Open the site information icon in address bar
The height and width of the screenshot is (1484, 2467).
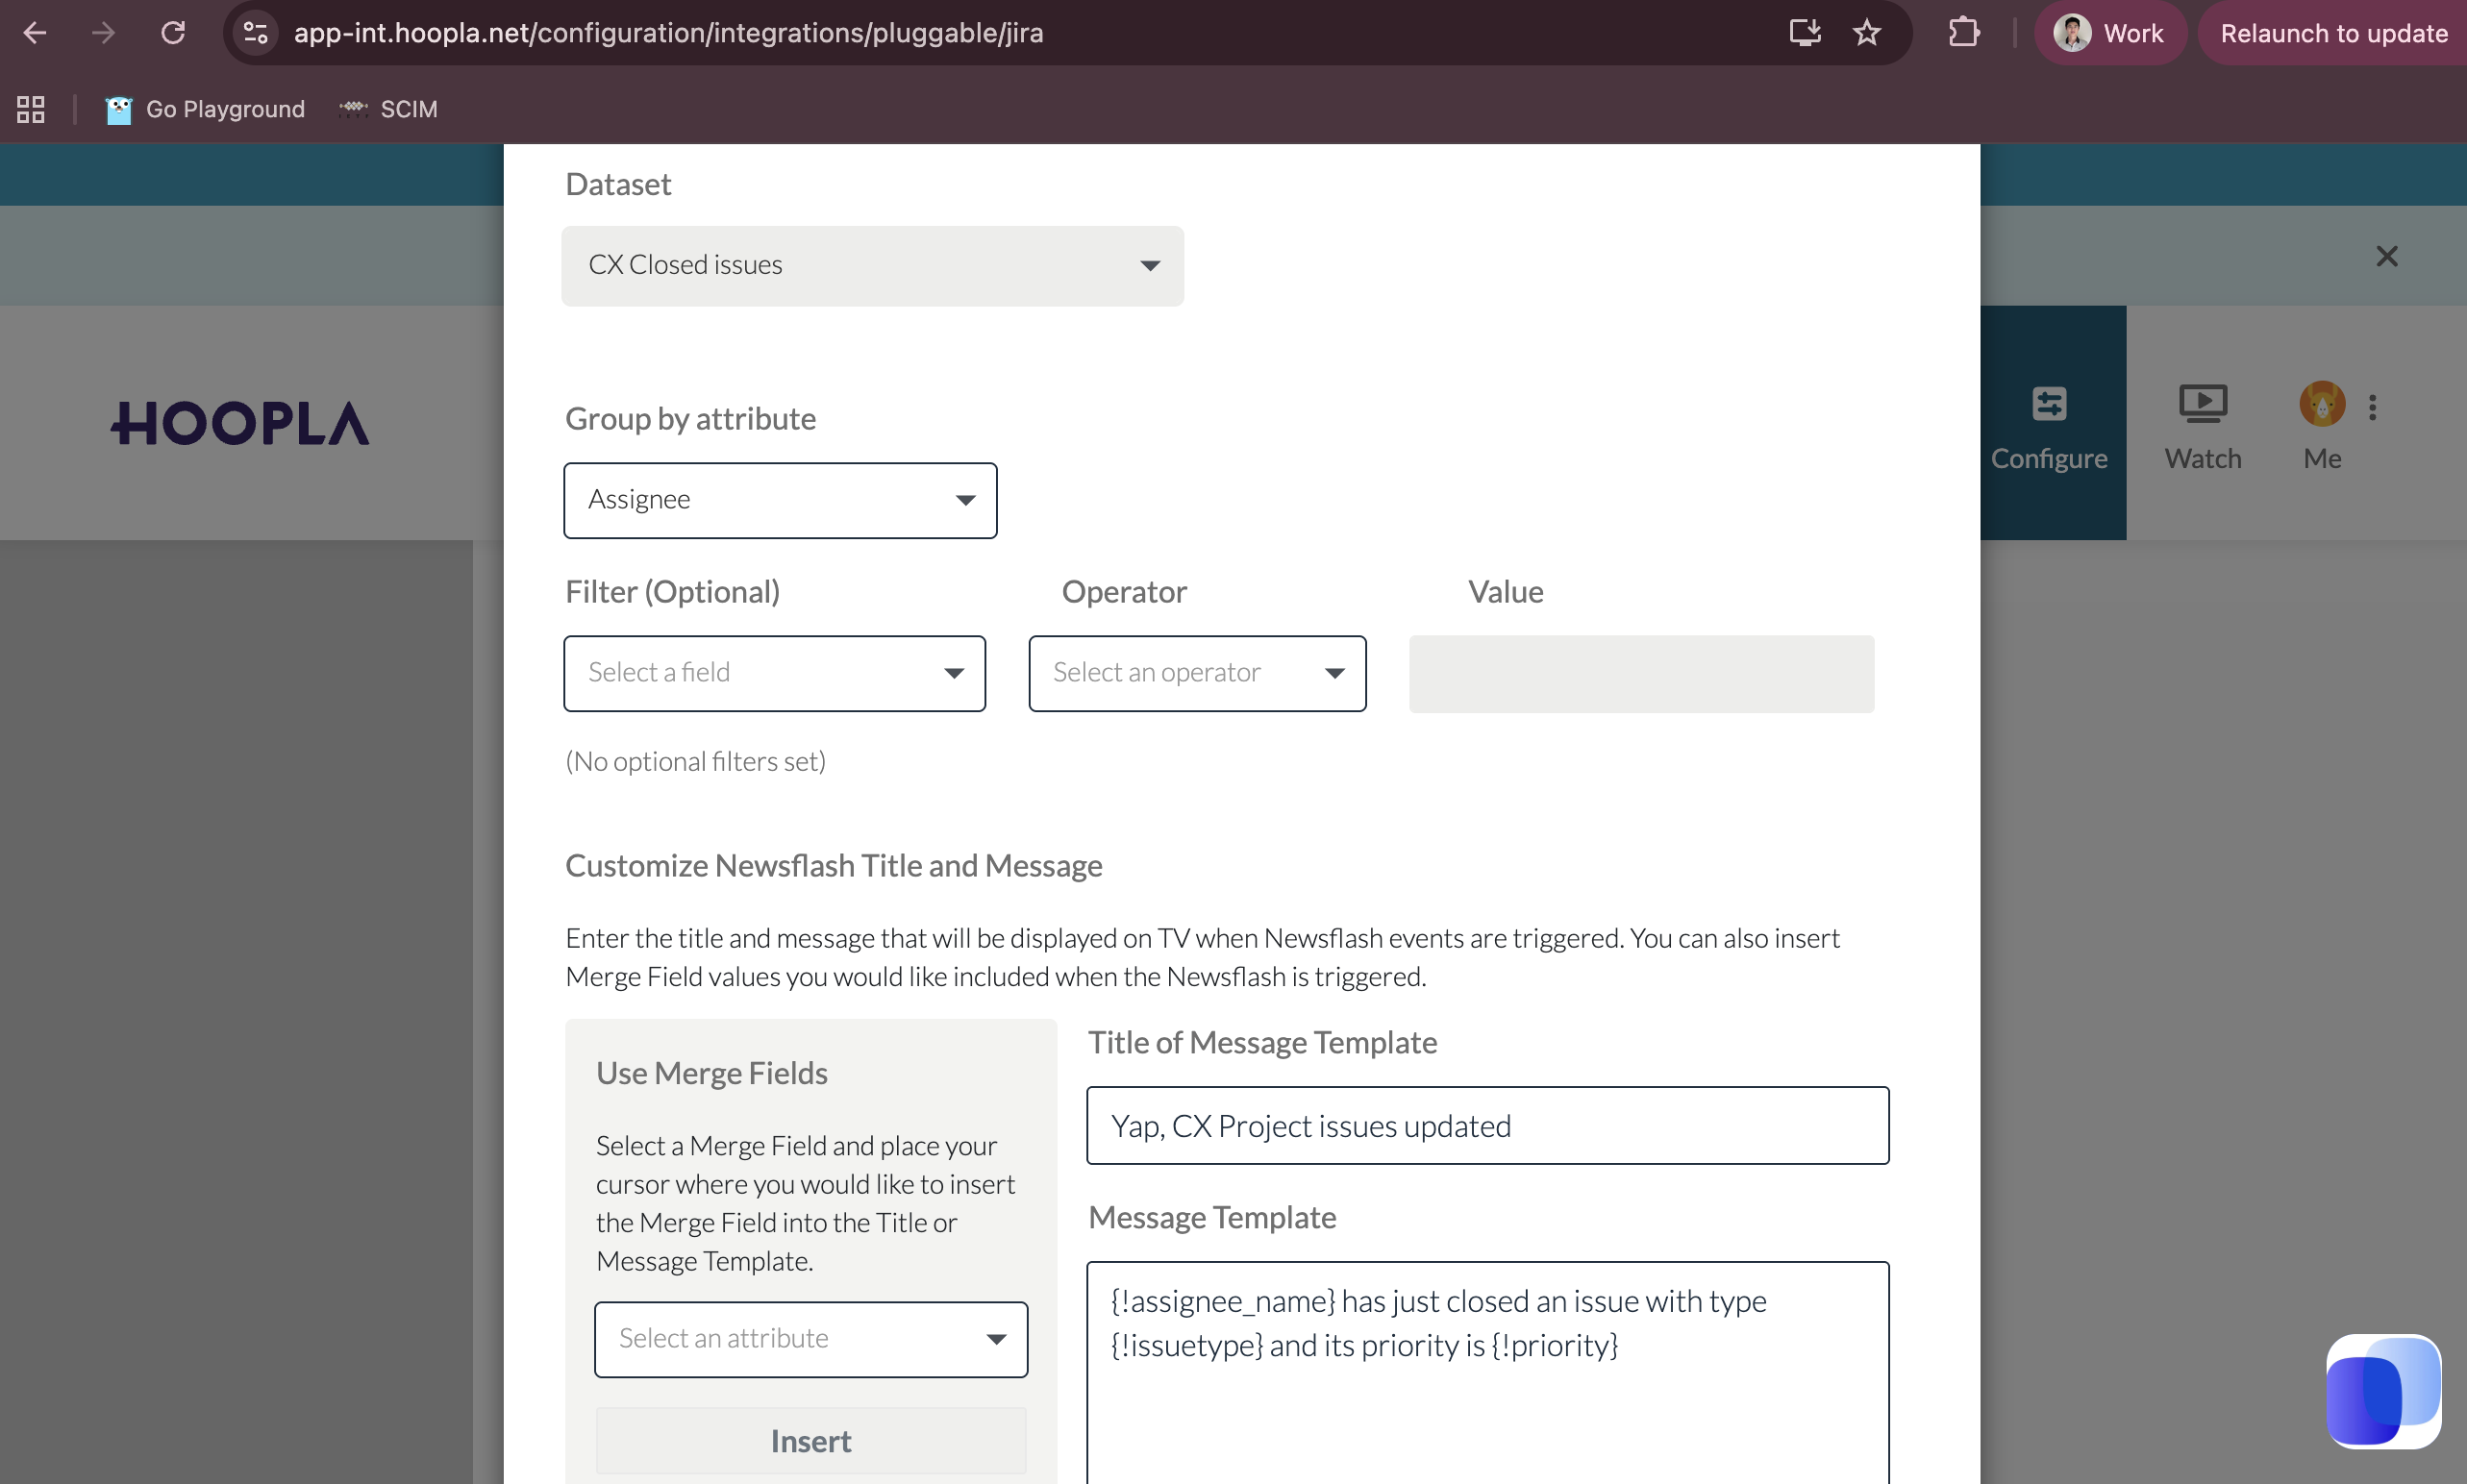coord(256,33)
